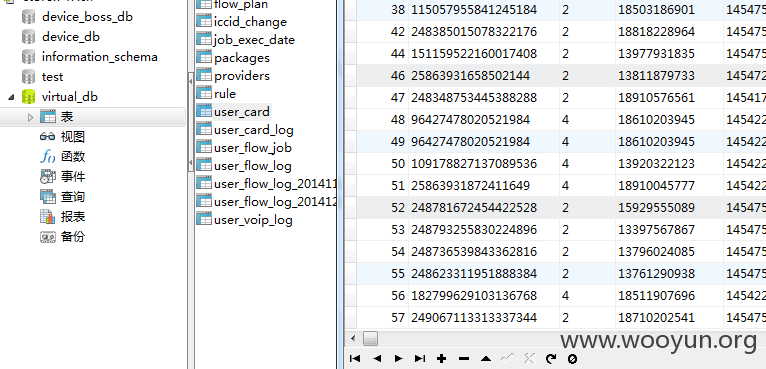This screenshot has height=369, width=766.
Task: Click cell 151159522160017408 in row 44
Action: 484,54
